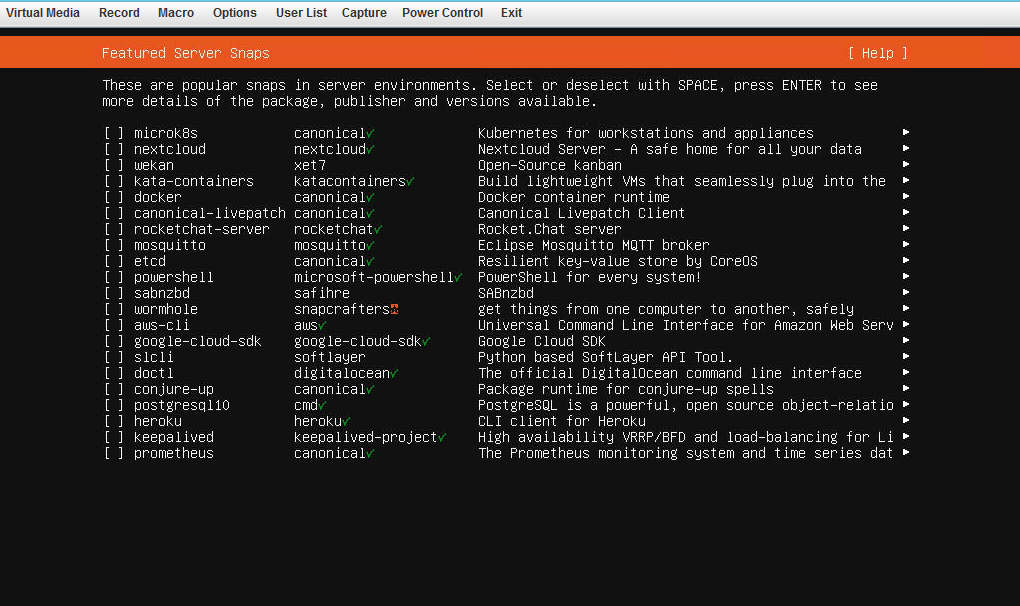Image resolution: width=1020 pixels, height=606 pixels.
Task: Click the Exit menu item
Action: (x=511, y=12)
